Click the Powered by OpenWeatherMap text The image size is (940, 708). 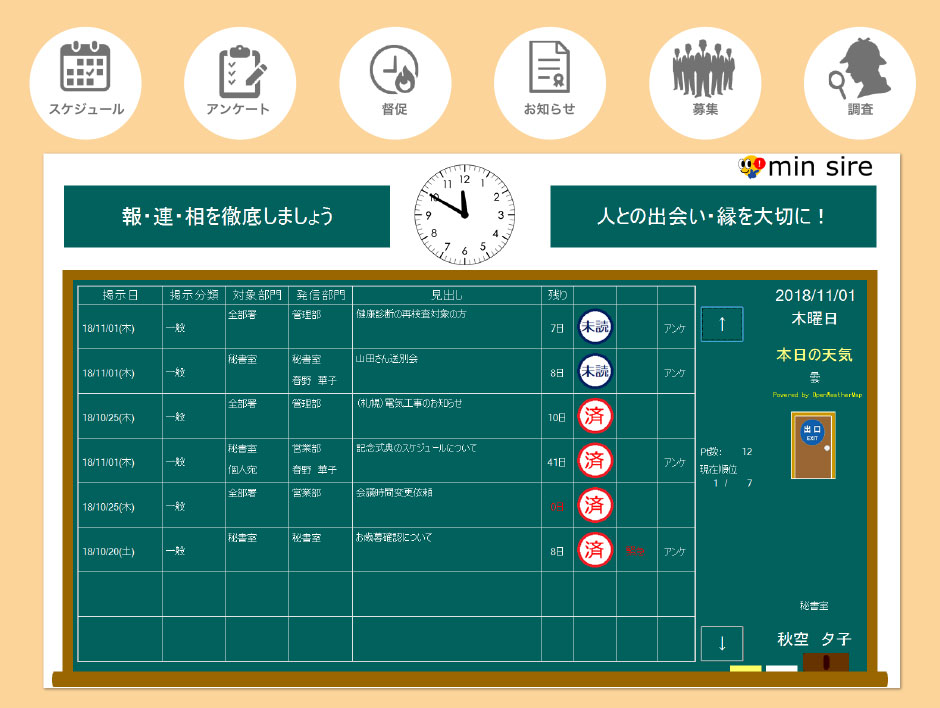817,395
